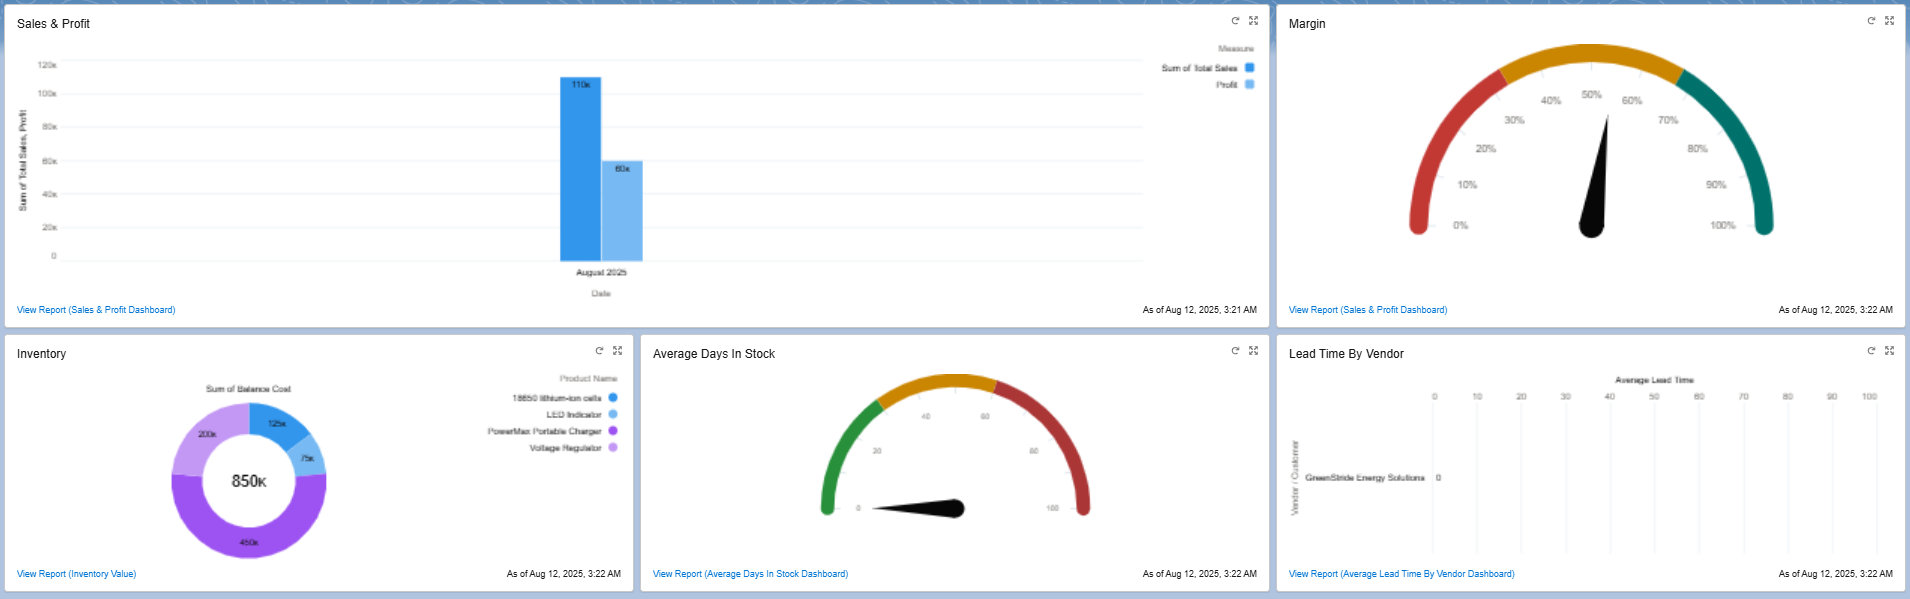Screen dimensions: 1910x599
Task: Toggle the Profit legend swatch
Action: pos(1249,85)
